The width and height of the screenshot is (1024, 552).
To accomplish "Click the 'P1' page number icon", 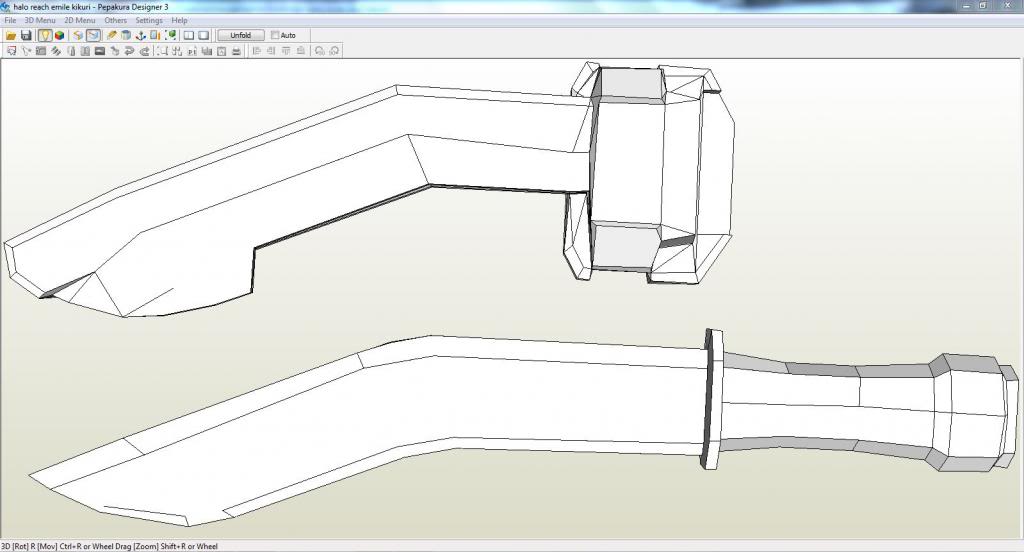I will click(192, 51).
